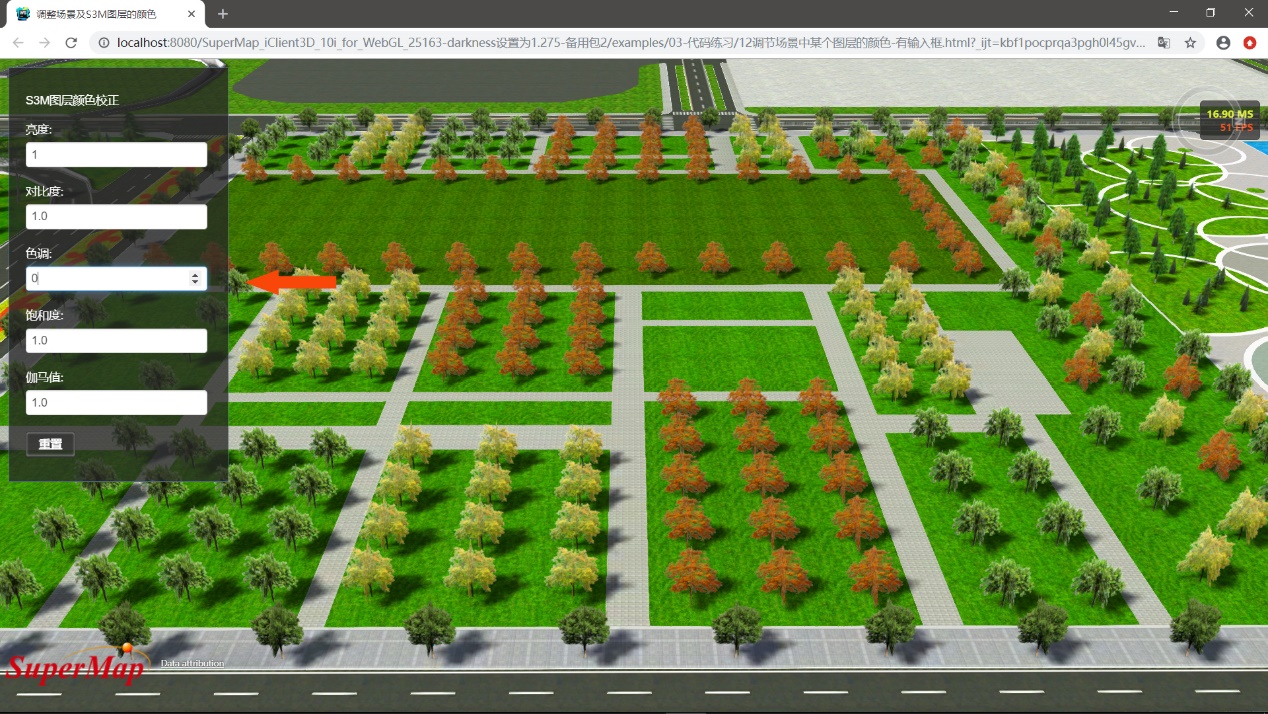Screen dimensions: 1268x714
Task: Click the 亮度 input field
Action: [116, 155]
